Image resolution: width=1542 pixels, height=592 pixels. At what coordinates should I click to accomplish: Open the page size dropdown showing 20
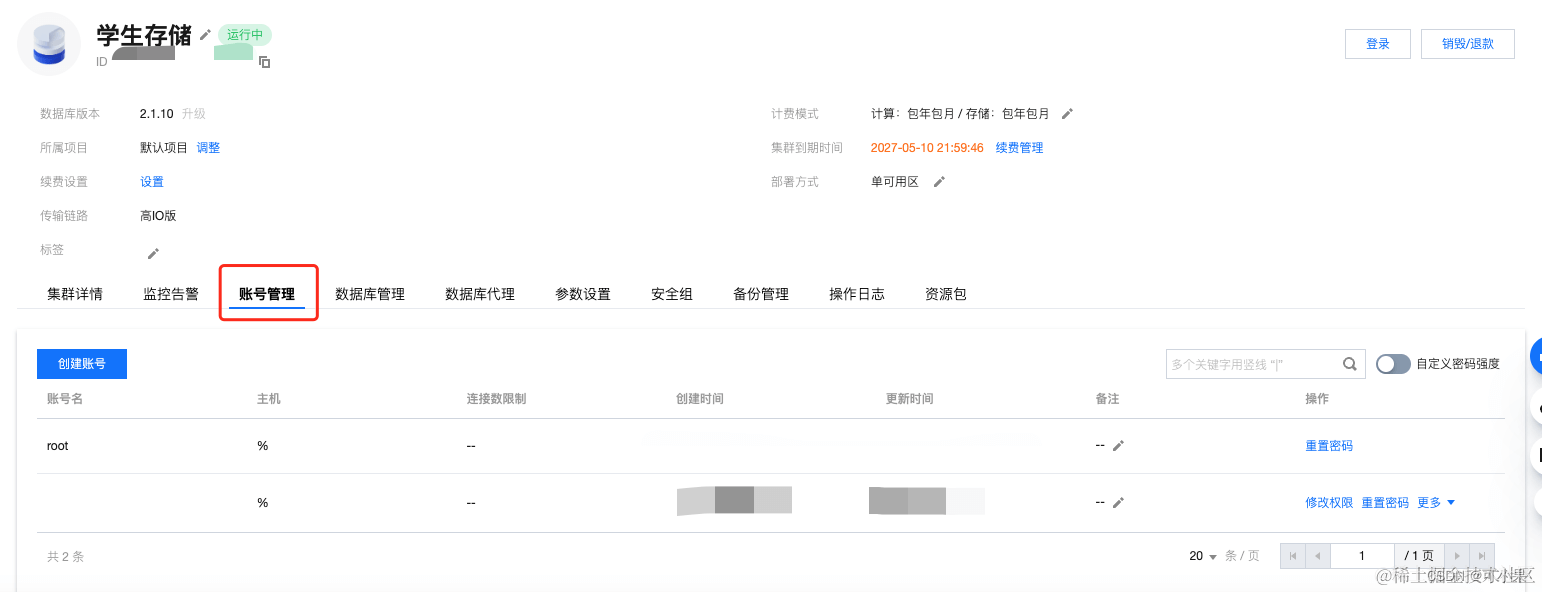coord(1204,555)
